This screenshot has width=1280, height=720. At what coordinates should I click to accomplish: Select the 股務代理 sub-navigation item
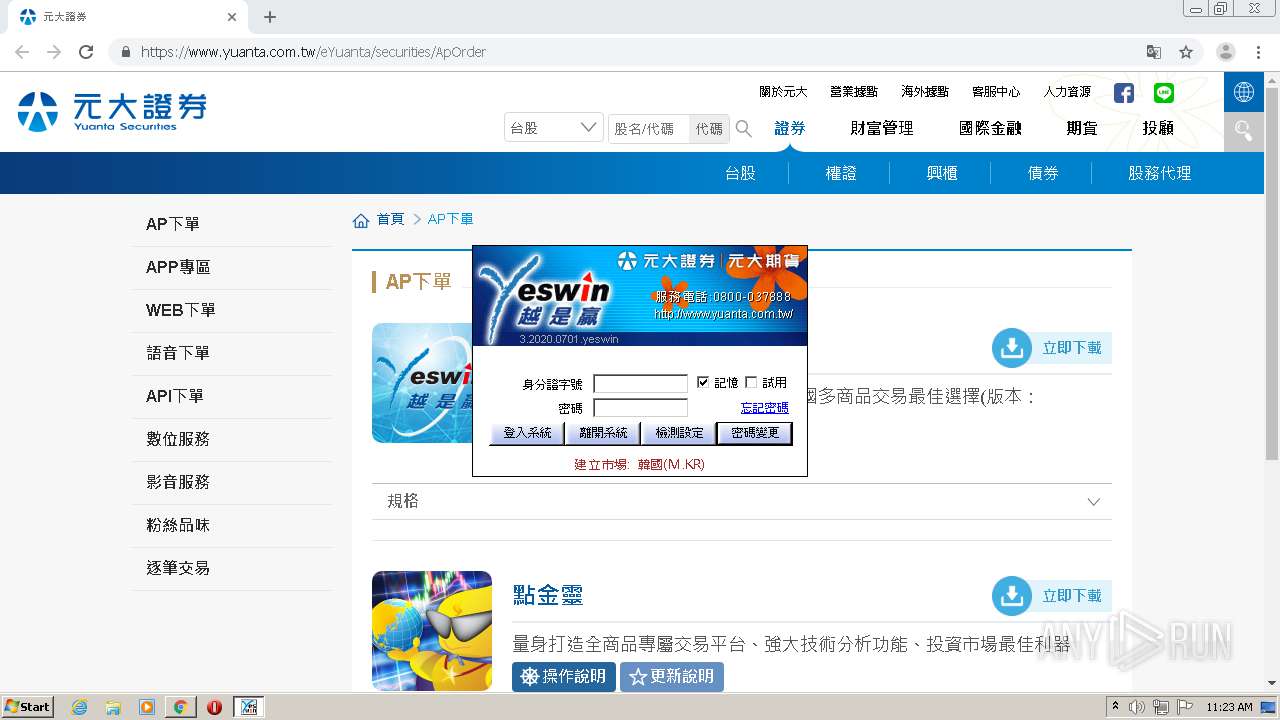[x=1160, y=173]
